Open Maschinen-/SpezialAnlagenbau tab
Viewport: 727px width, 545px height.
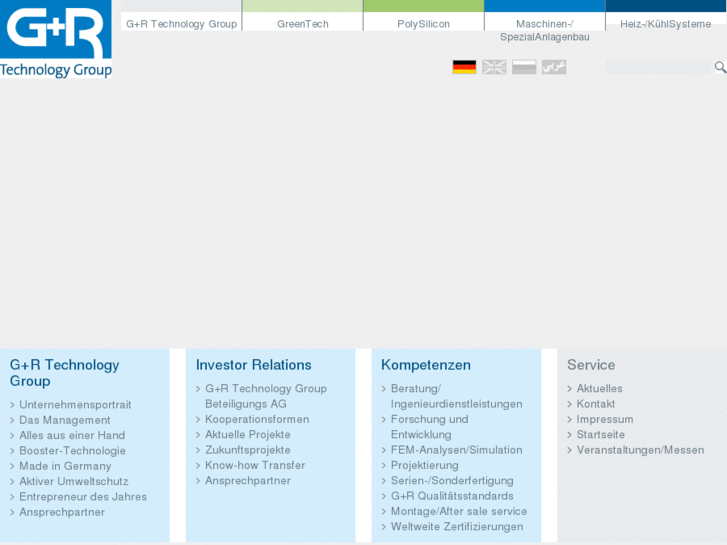545,30
